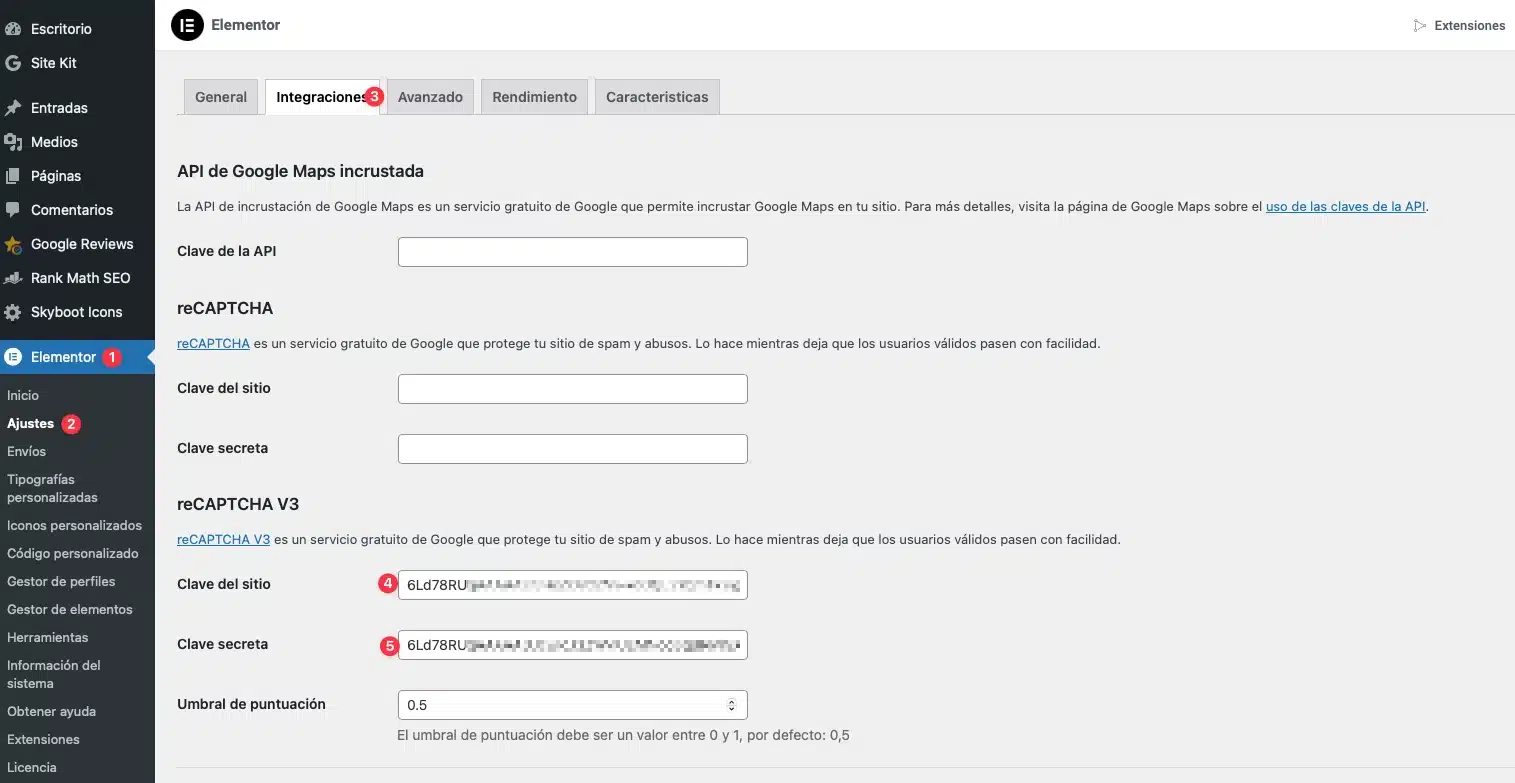Click the Google Reviews star icon

14,243
